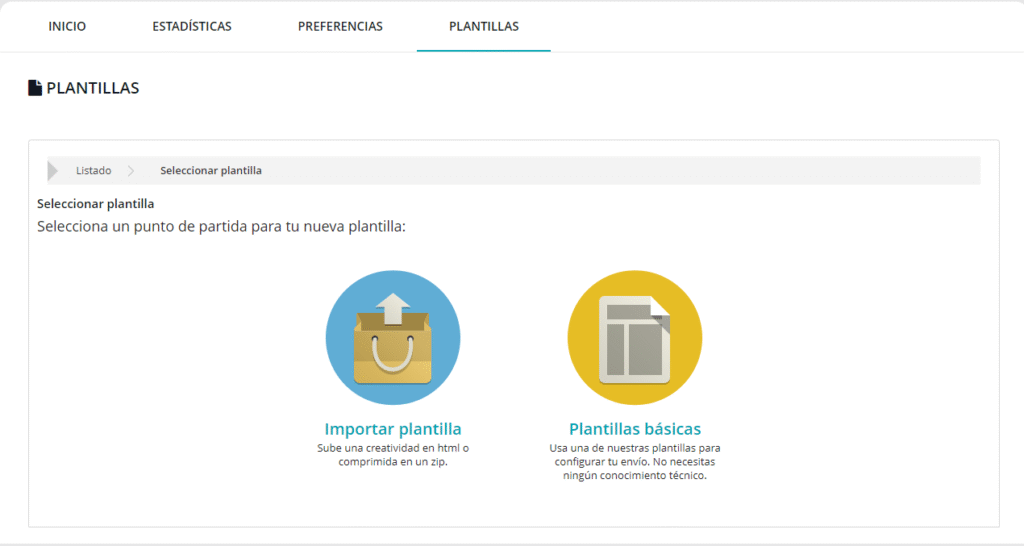Open the Importar plantilla link

tap(393, 429)
